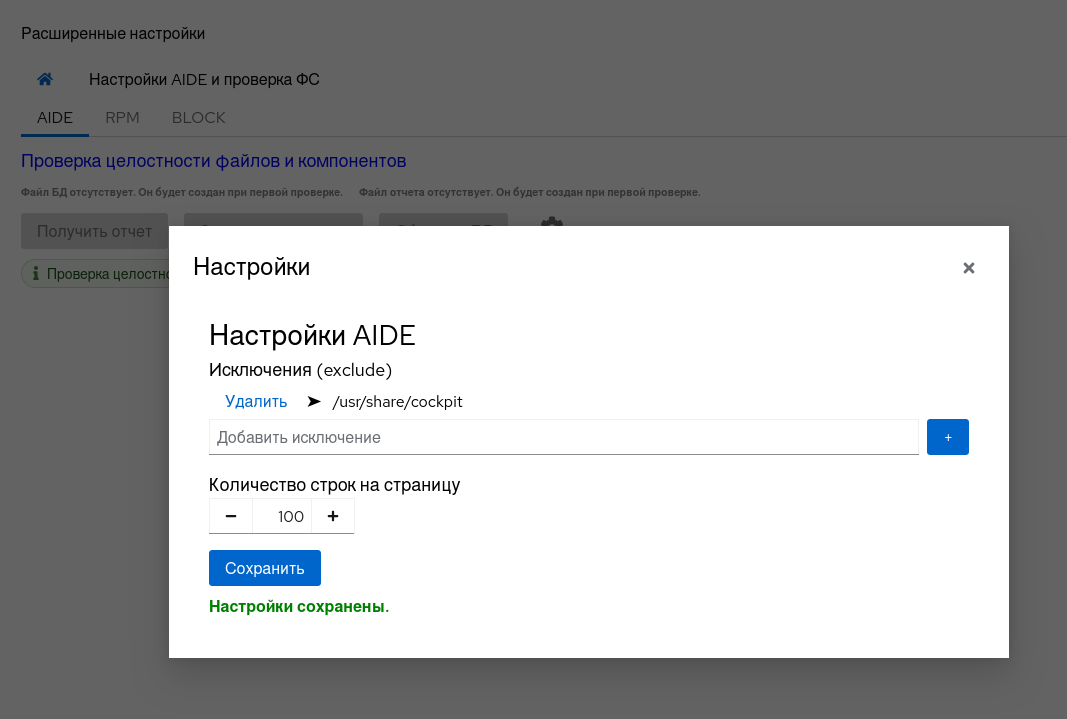This screenshot has width=1067, height=719.
Task: Increase rows per page with plus
Action: (x=333, y=516)
